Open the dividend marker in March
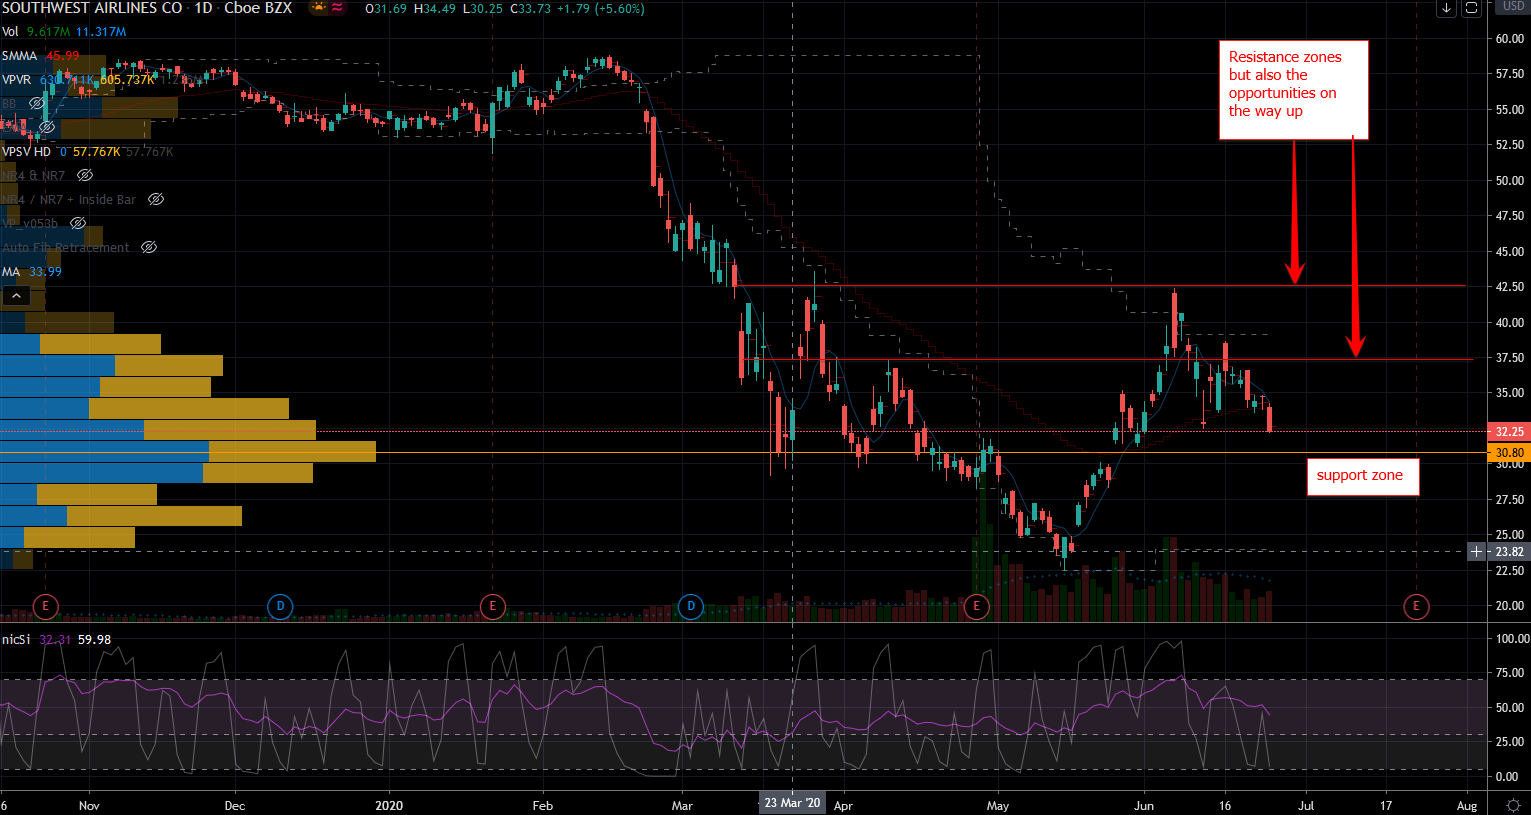 [691, 606]
